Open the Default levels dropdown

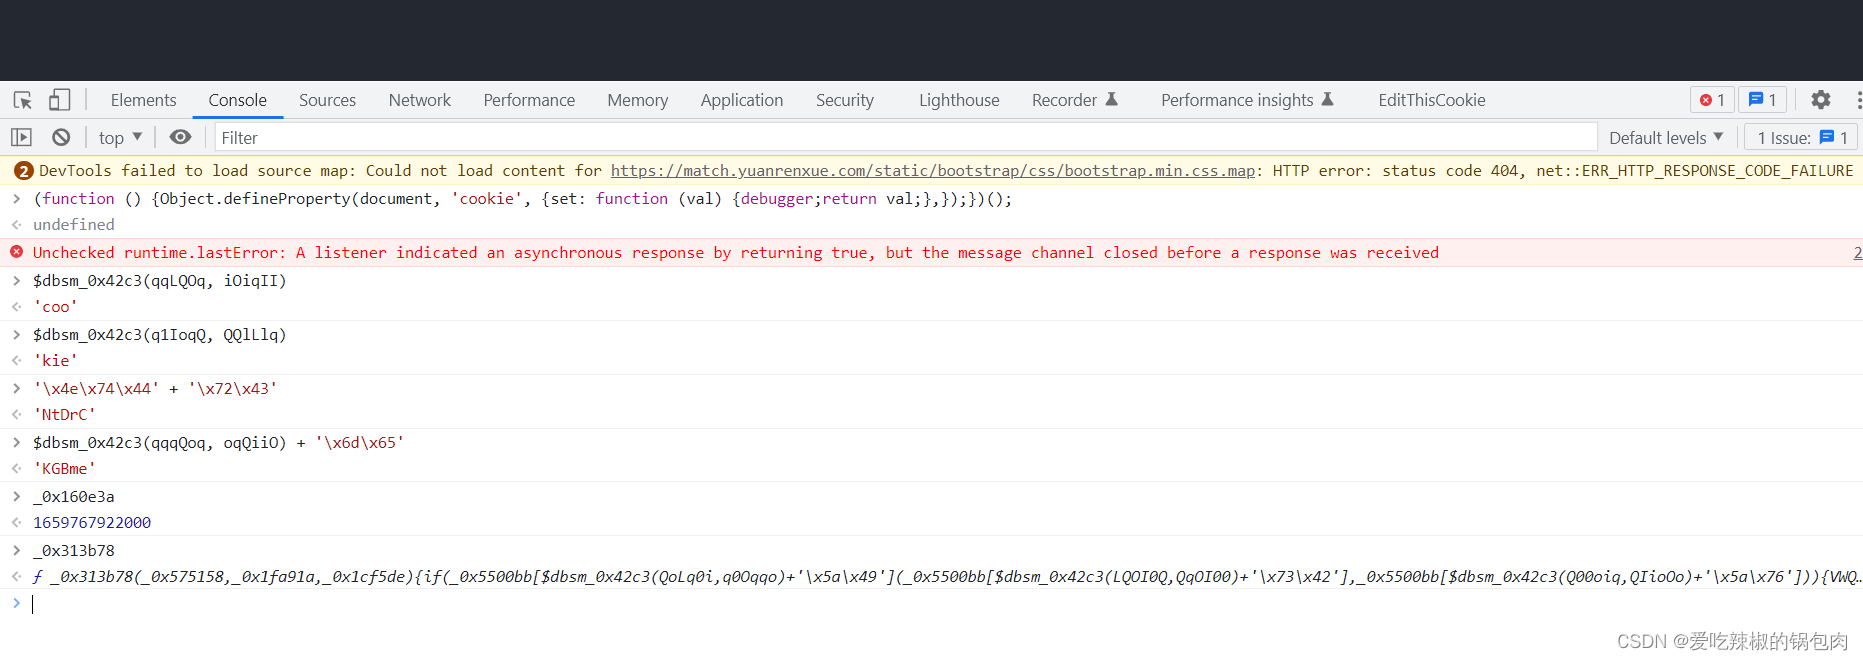1666,138
